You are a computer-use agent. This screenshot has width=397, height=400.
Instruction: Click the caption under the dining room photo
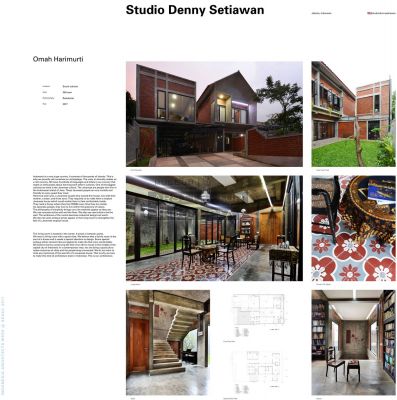tap(135, 284)
